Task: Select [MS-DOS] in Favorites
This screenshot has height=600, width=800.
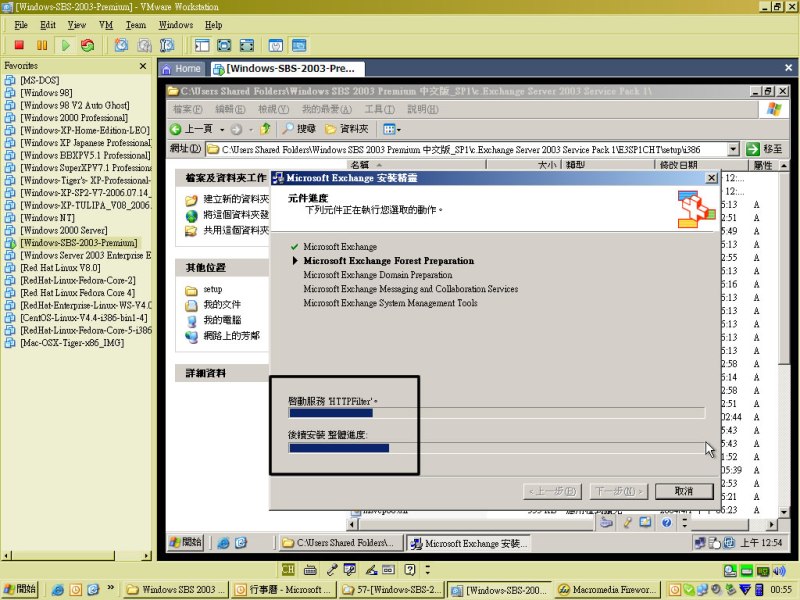Action: tap(40, 80)
